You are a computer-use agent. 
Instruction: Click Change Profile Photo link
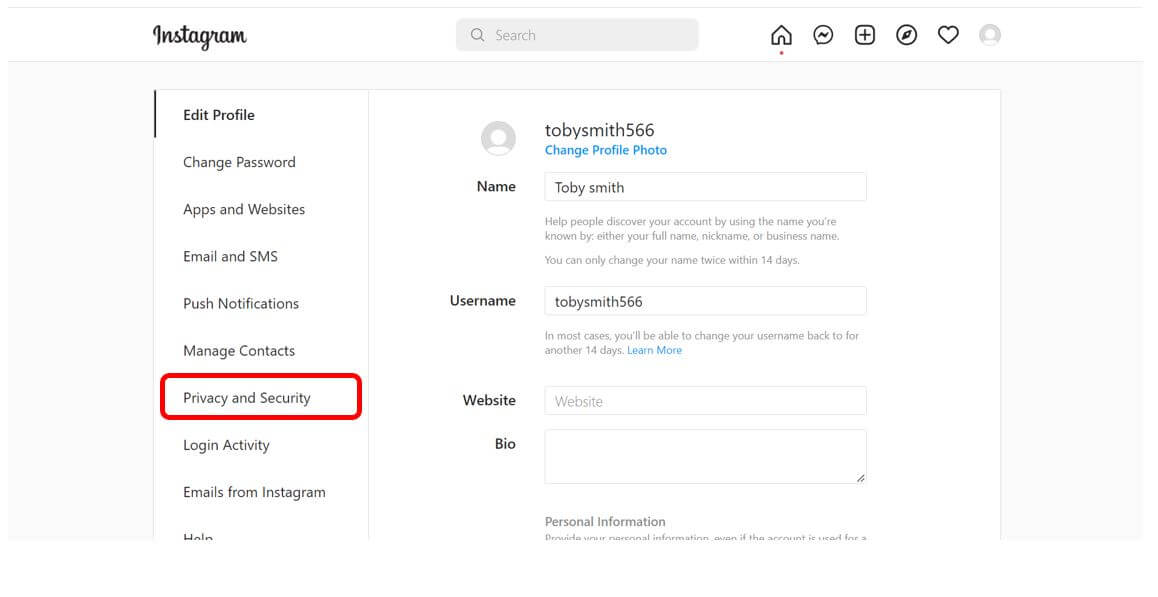tap(605, 150)
